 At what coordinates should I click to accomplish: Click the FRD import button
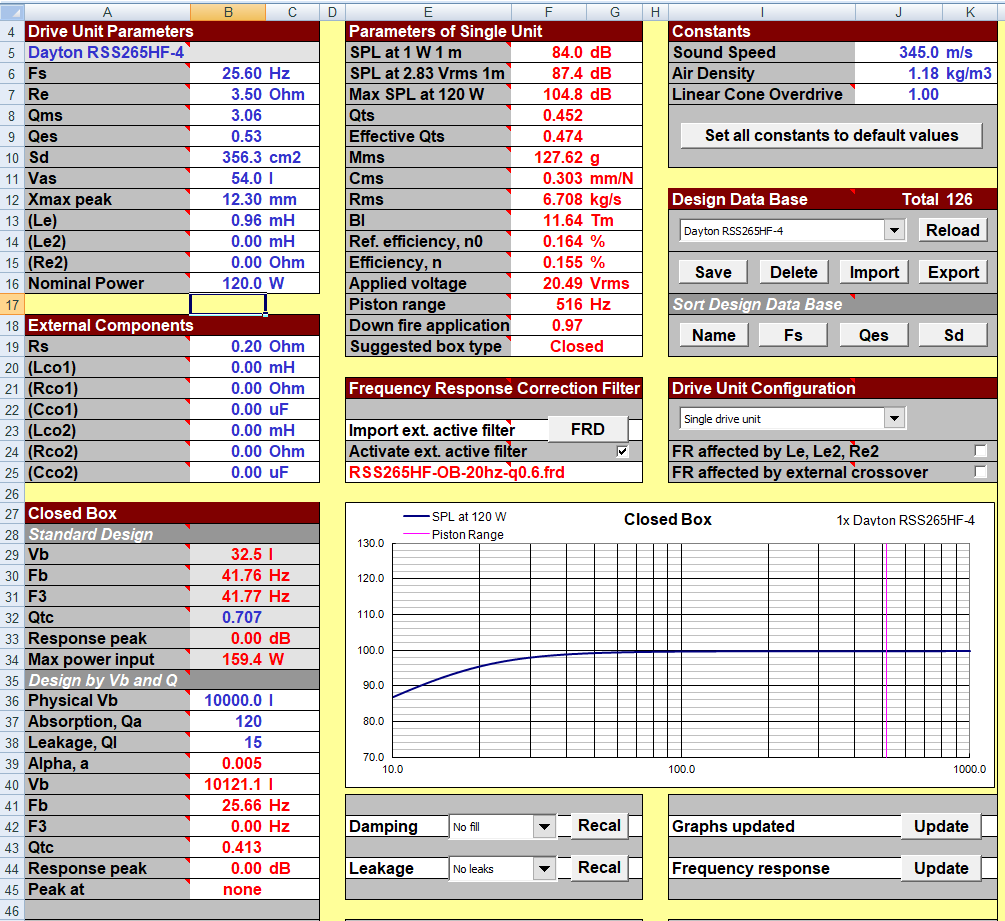click(588, 429)
